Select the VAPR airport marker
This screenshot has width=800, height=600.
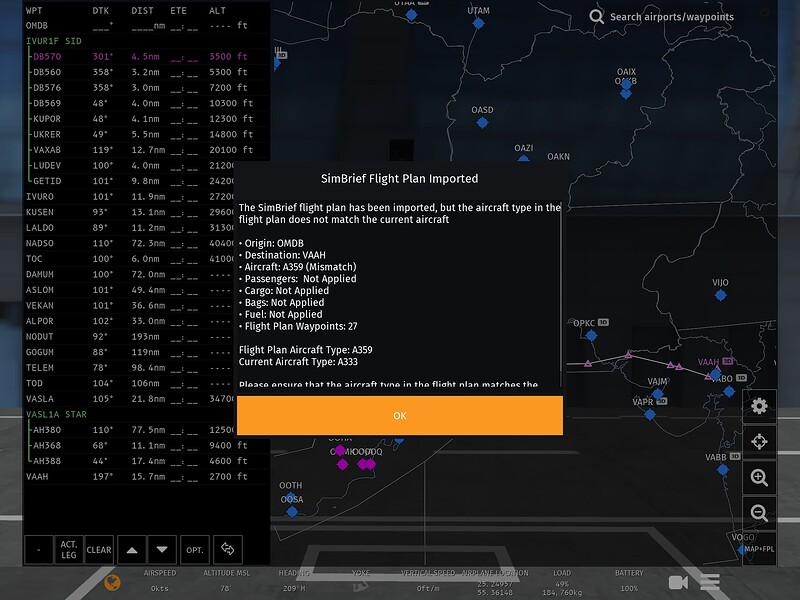649,414
